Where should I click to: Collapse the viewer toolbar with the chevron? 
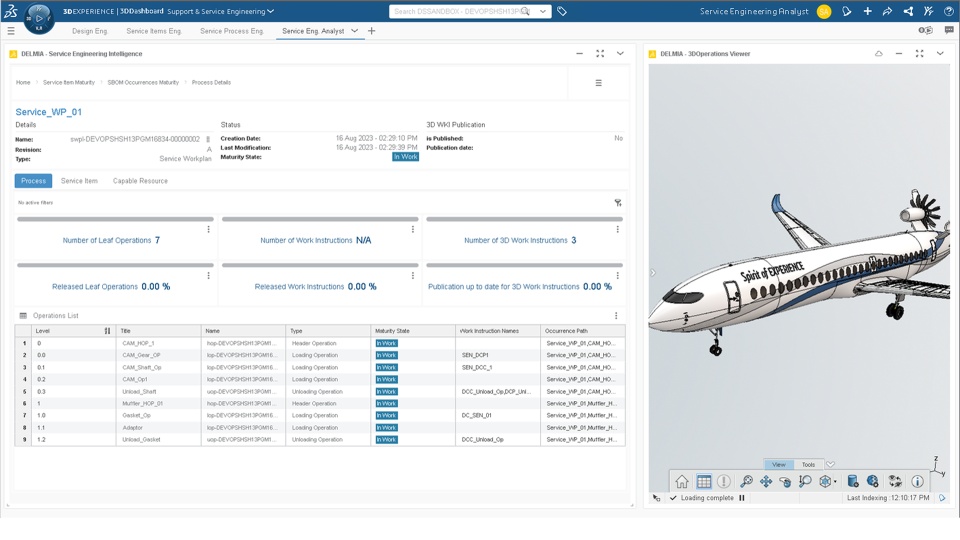click(830, 464)
